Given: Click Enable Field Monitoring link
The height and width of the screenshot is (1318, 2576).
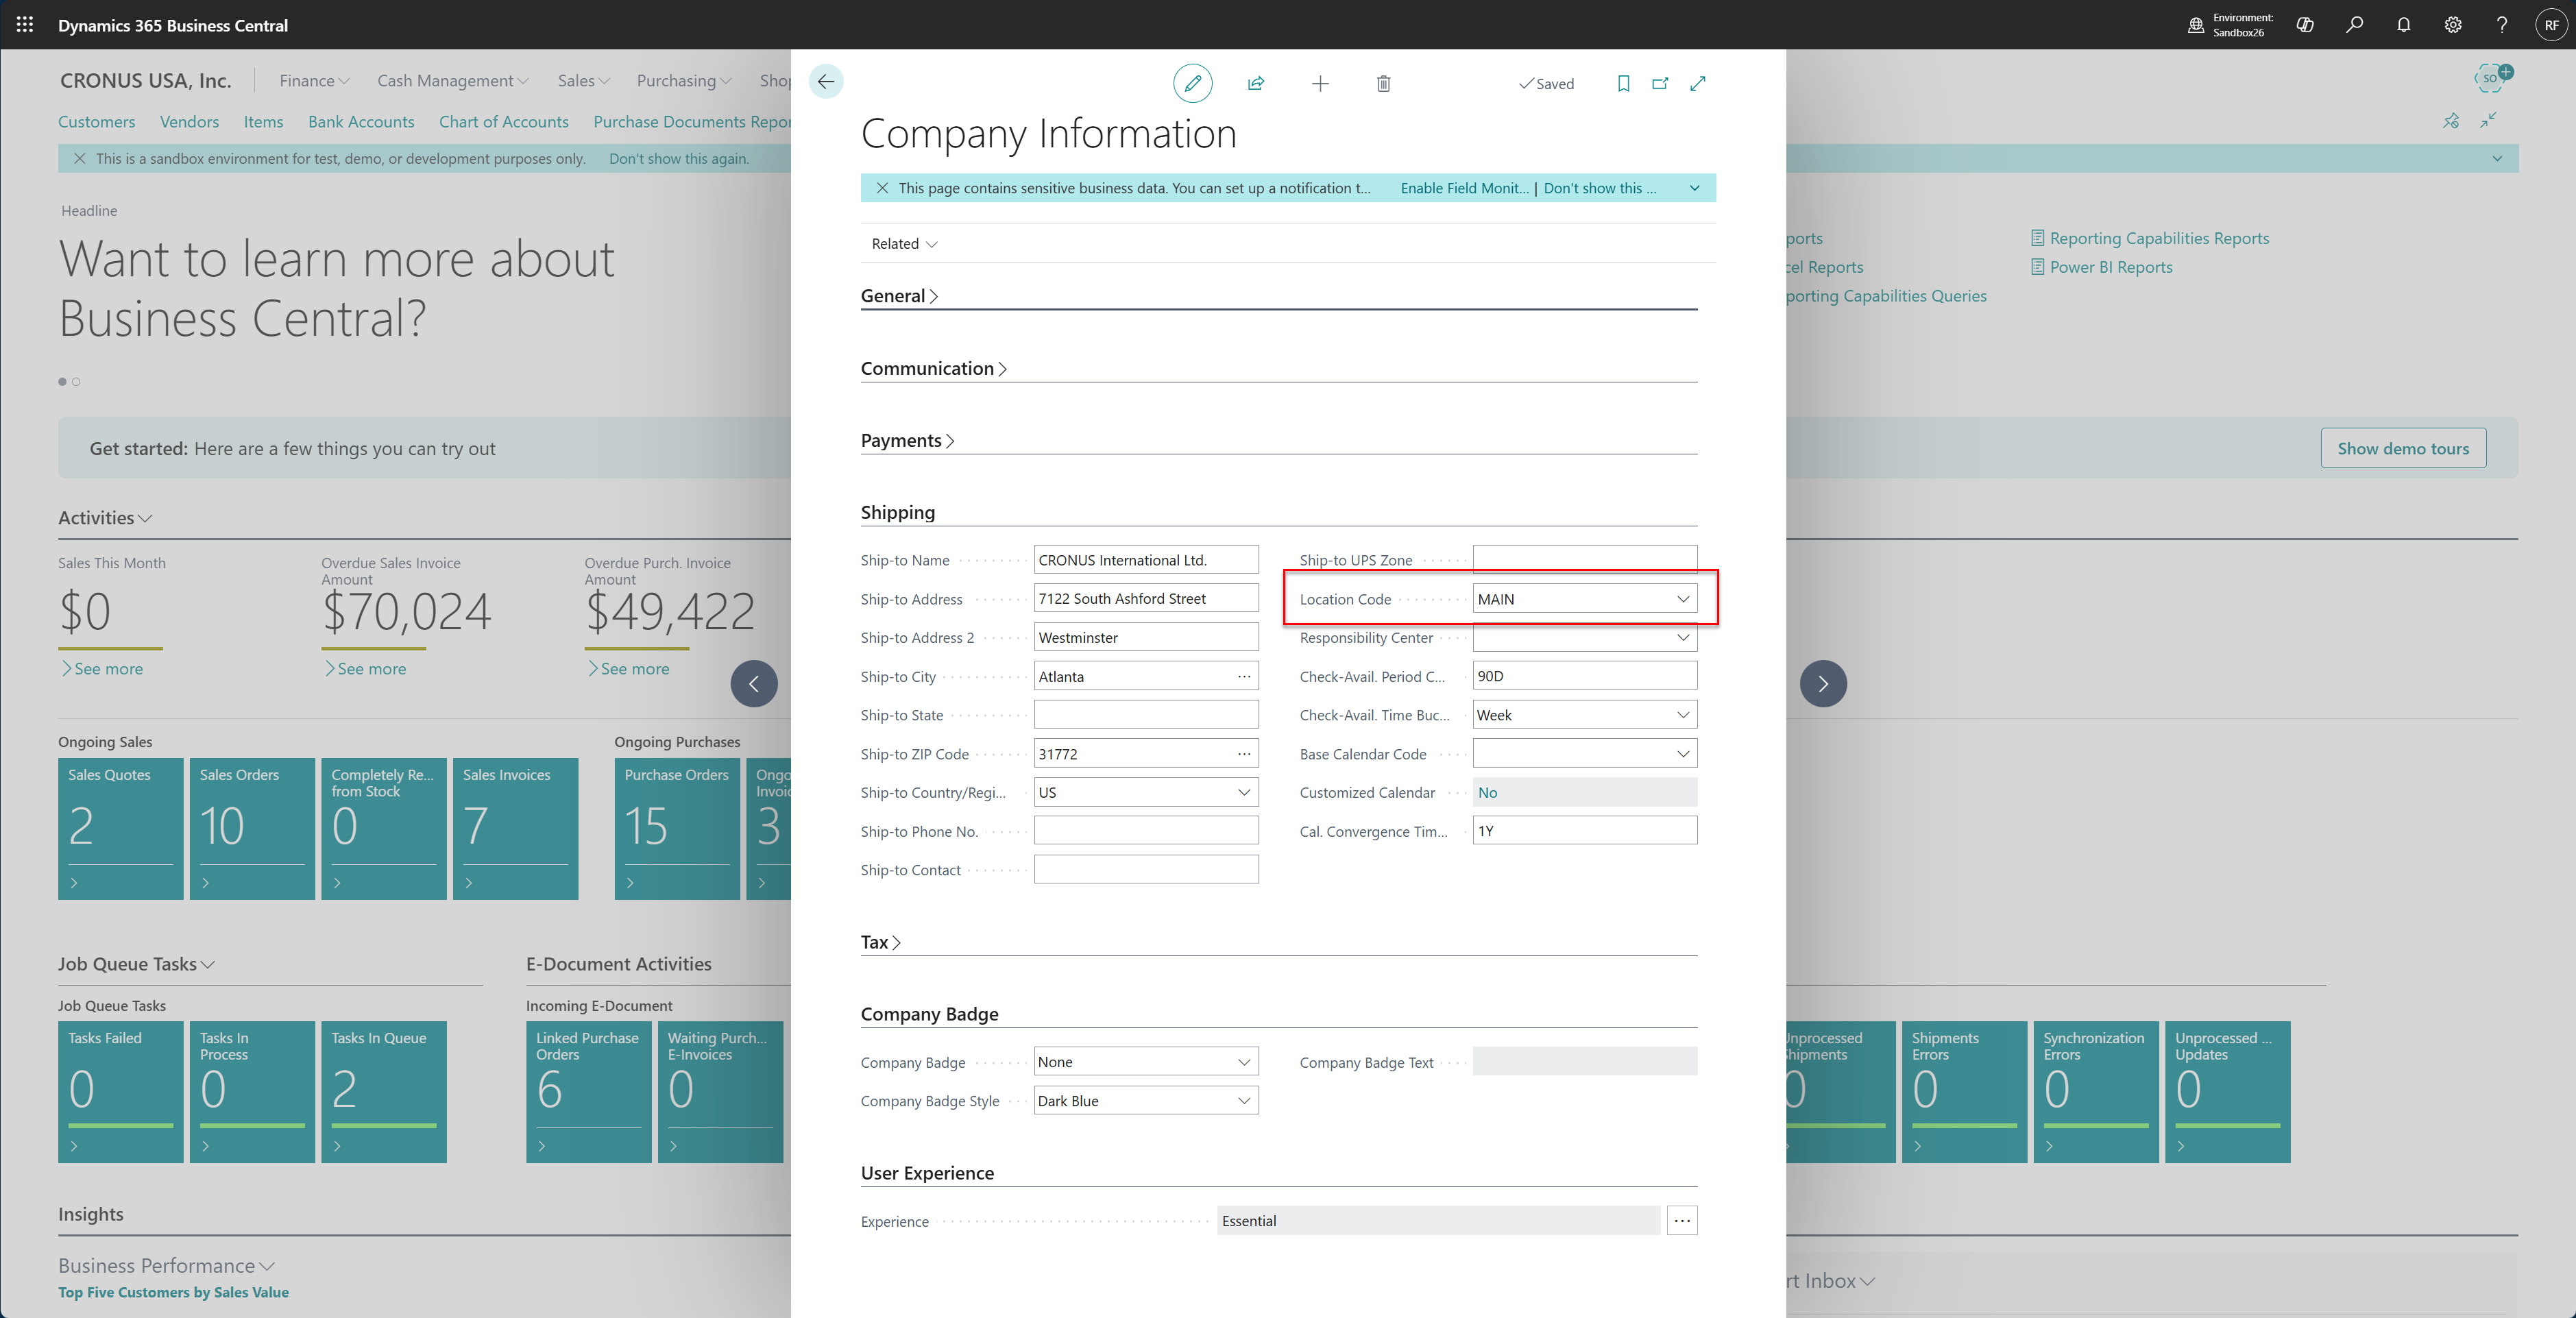Looking at the screenshot, I should [1464, 188].
